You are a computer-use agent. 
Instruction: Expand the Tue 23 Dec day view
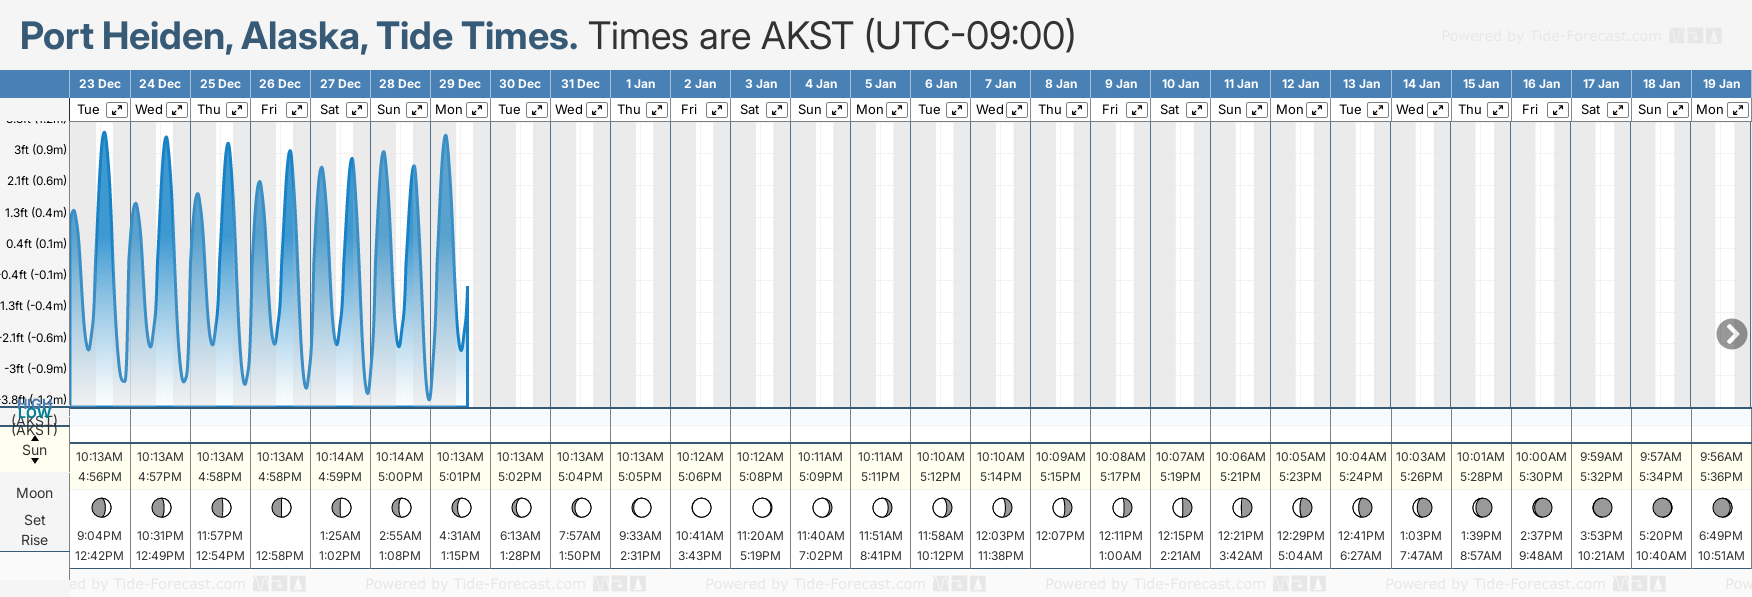(117, 110)
